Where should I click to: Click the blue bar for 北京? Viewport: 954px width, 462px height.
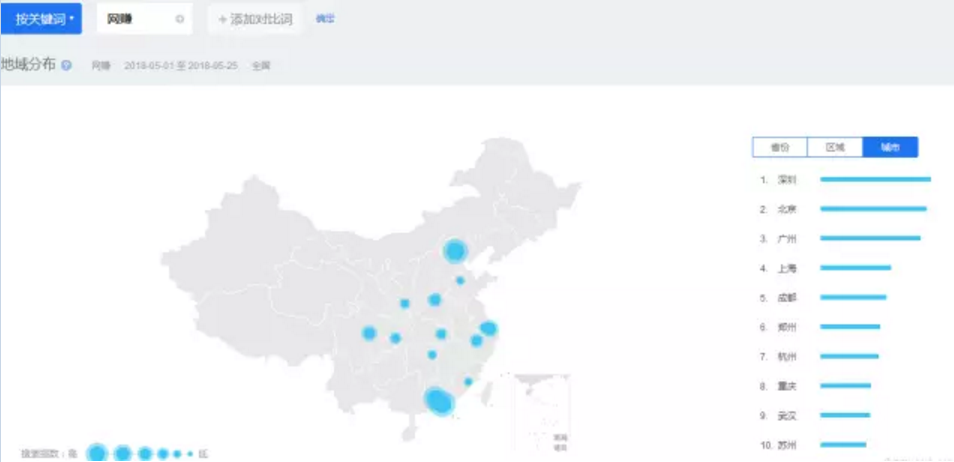(873, 209)
